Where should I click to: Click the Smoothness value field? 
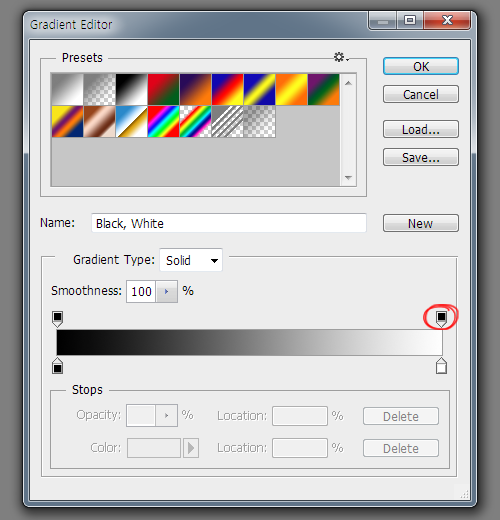141,291
